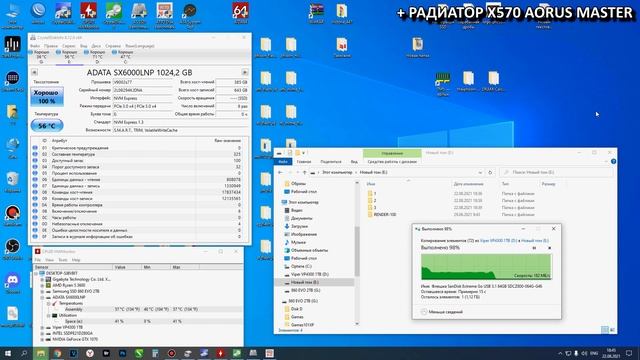This screenshot has width=640, height=360.
Task: Click the INTEL SSD drive icon in HWMonitor
Action: point(48,333)
